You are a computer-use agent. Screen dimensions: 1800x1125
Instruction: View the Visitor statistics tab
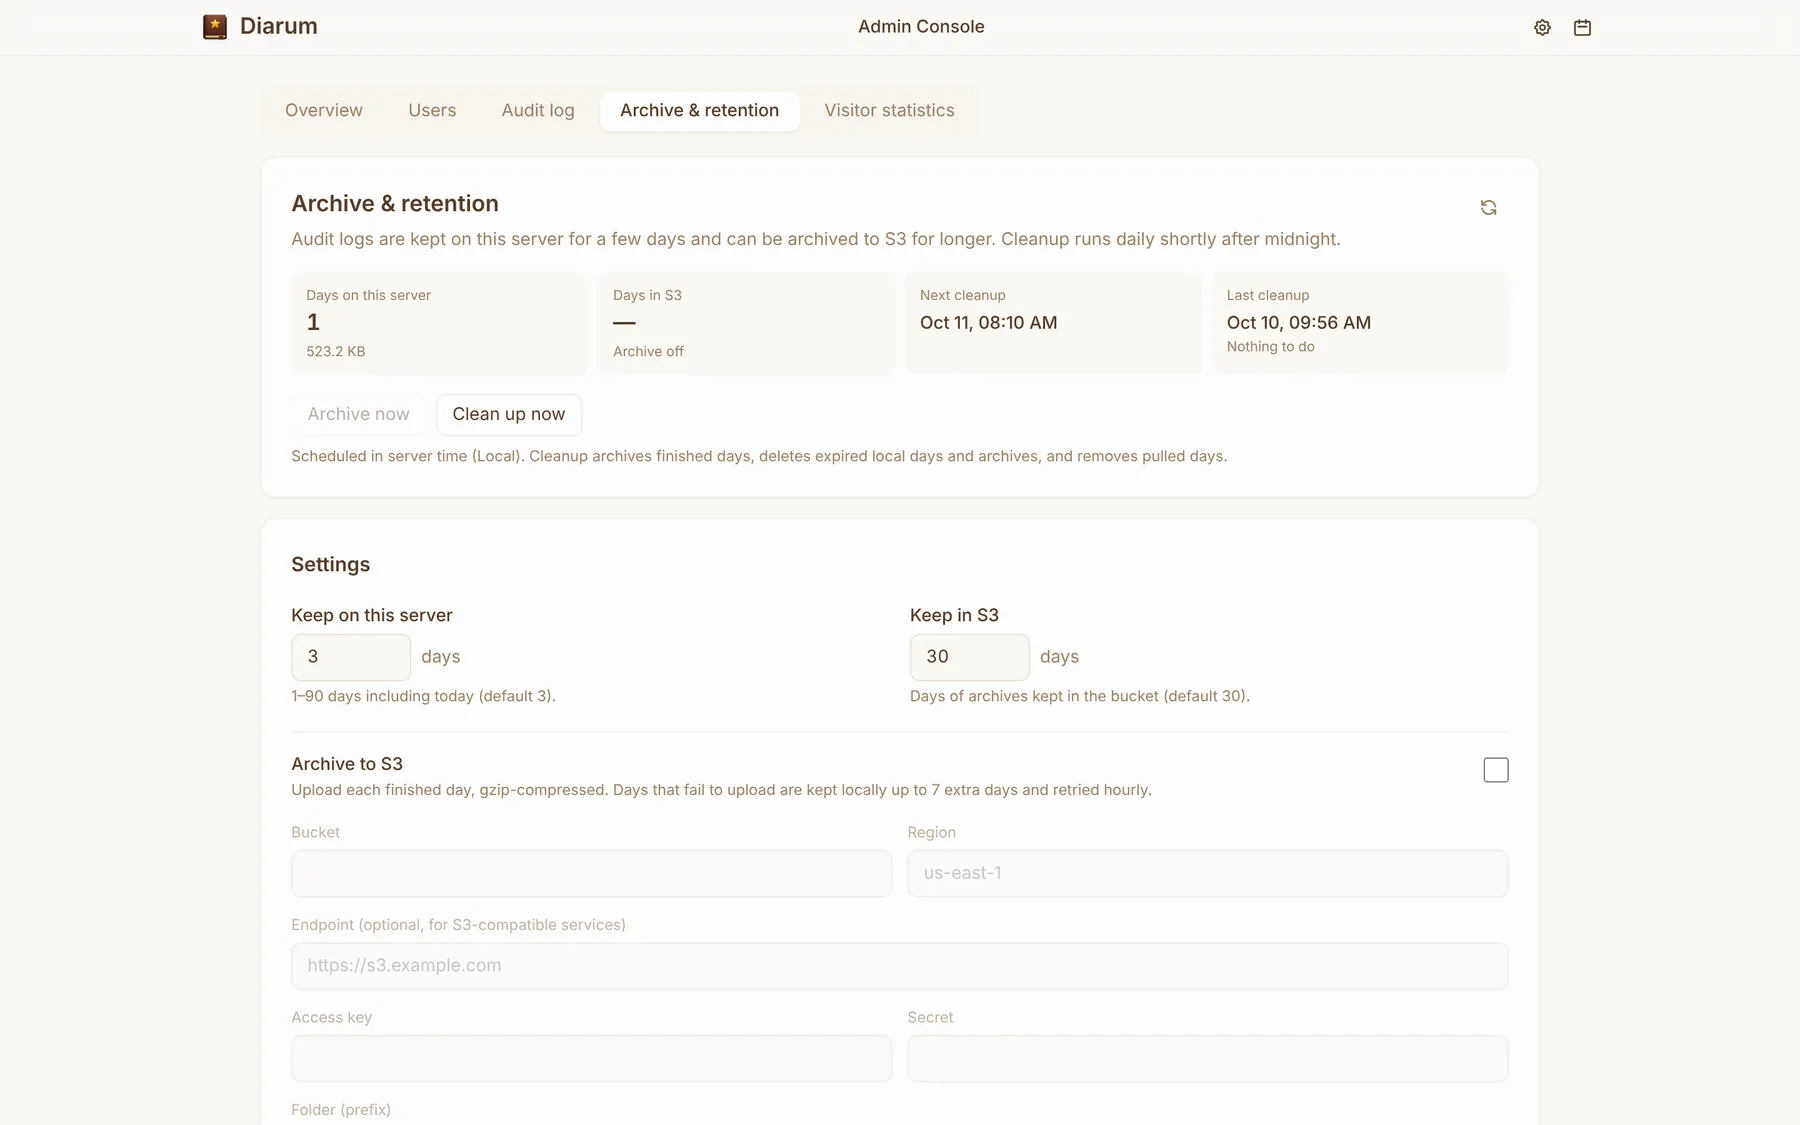point(889,111)
